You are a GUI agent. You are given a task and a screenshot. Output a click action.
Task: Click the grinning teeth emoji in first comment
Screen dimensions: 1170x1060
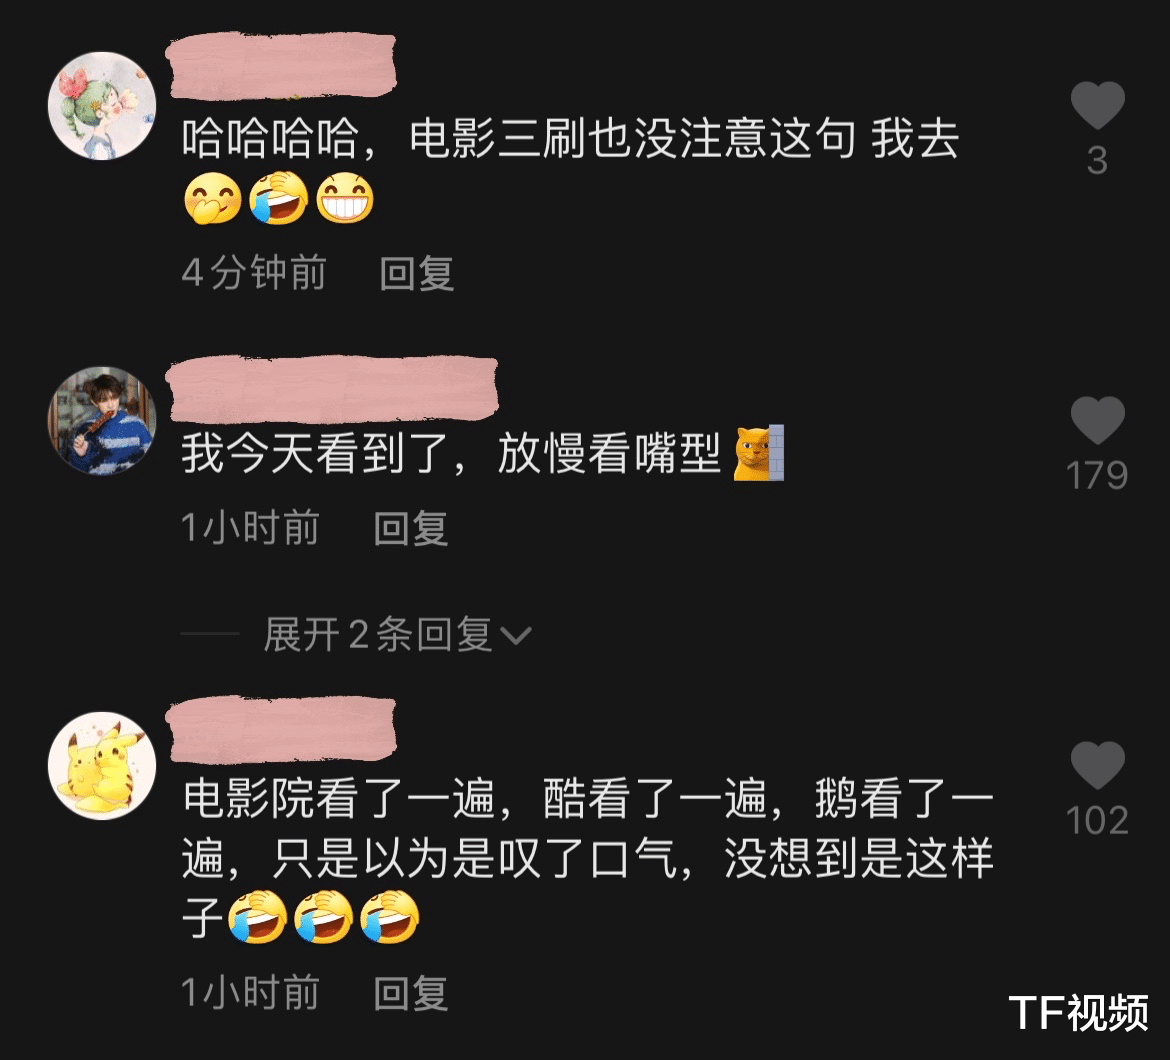coord(345,198)
